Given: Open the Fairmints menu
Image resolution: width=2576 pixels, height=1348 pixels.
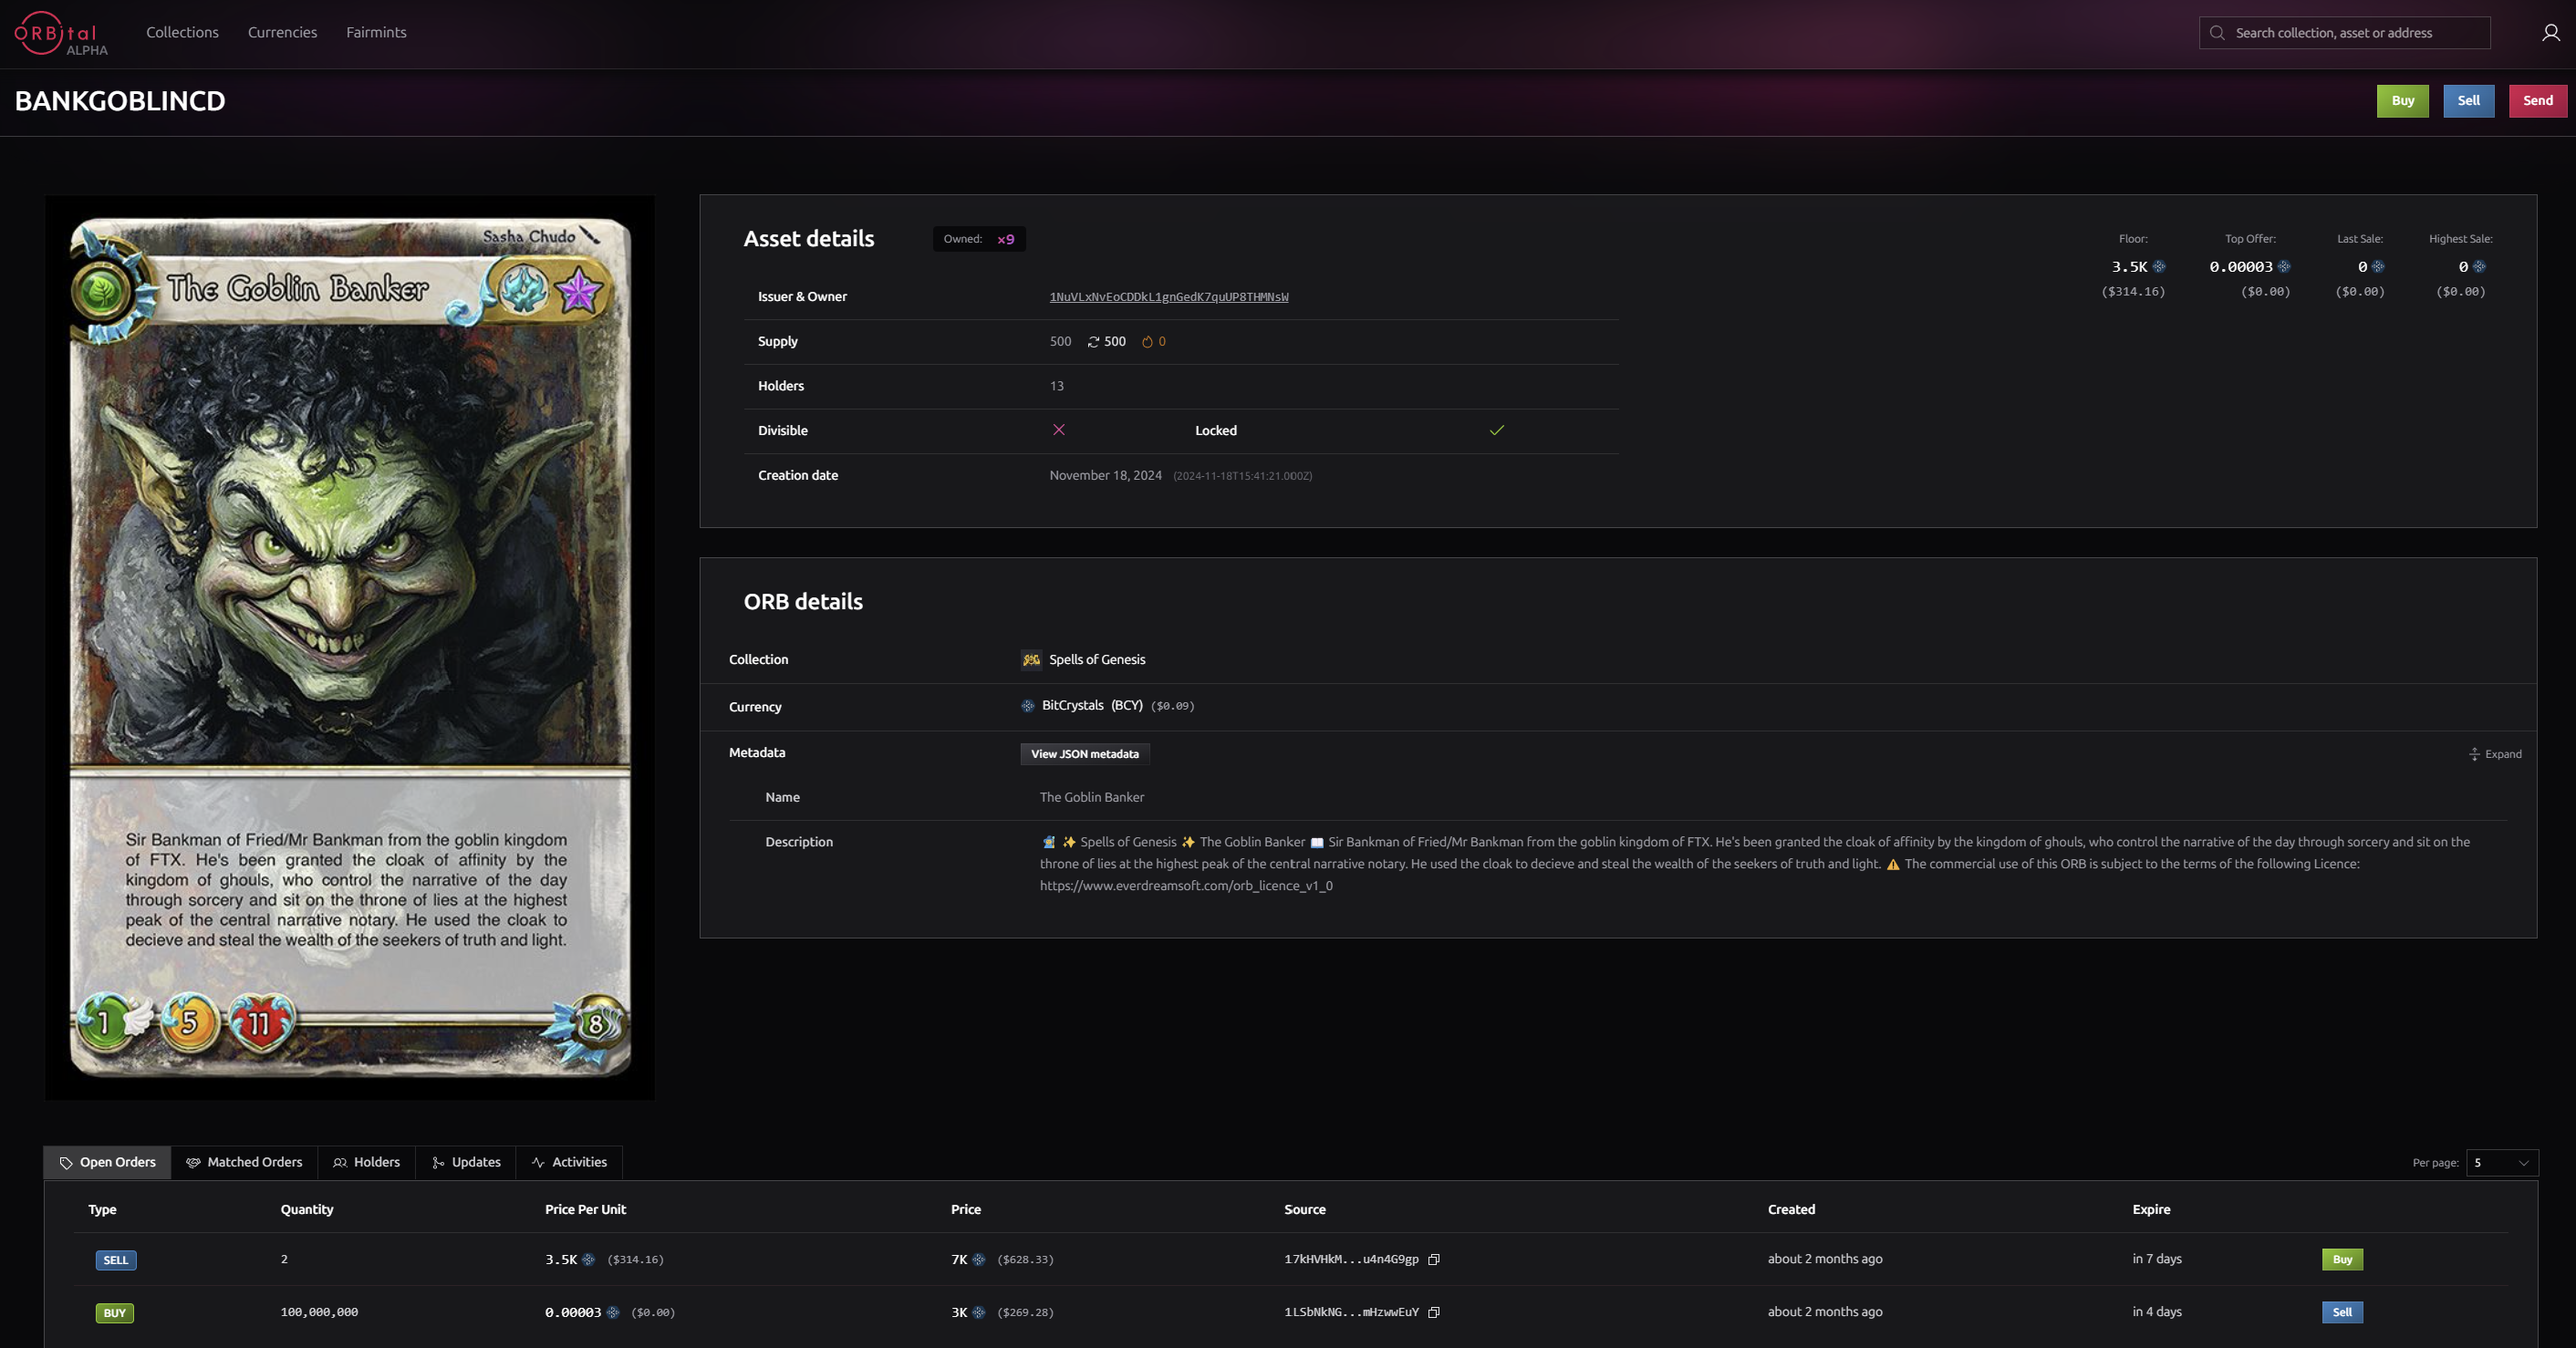Looking at the screenshot, I should tap(376, 33).
